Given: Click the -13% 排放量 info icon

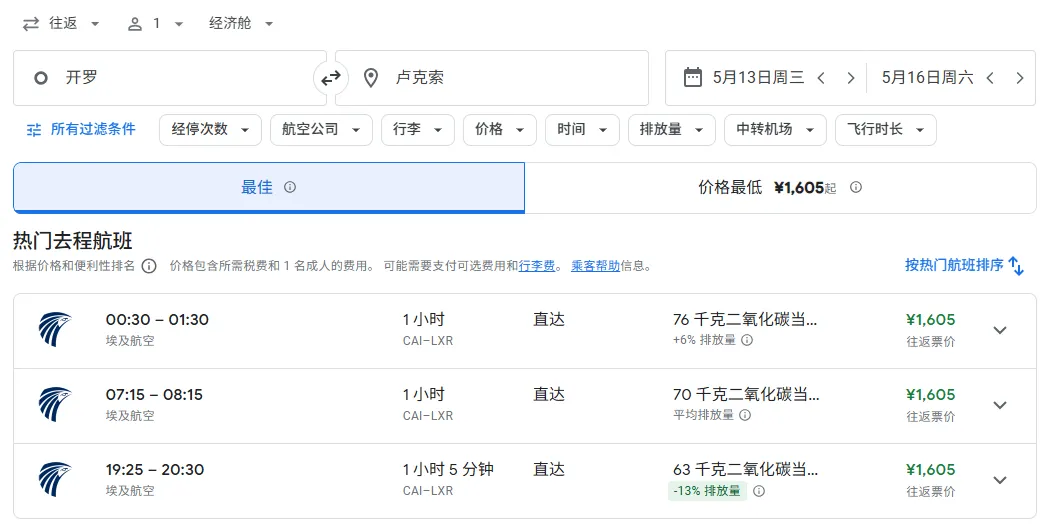Looking at the screenshot, I should coord(759,491).
